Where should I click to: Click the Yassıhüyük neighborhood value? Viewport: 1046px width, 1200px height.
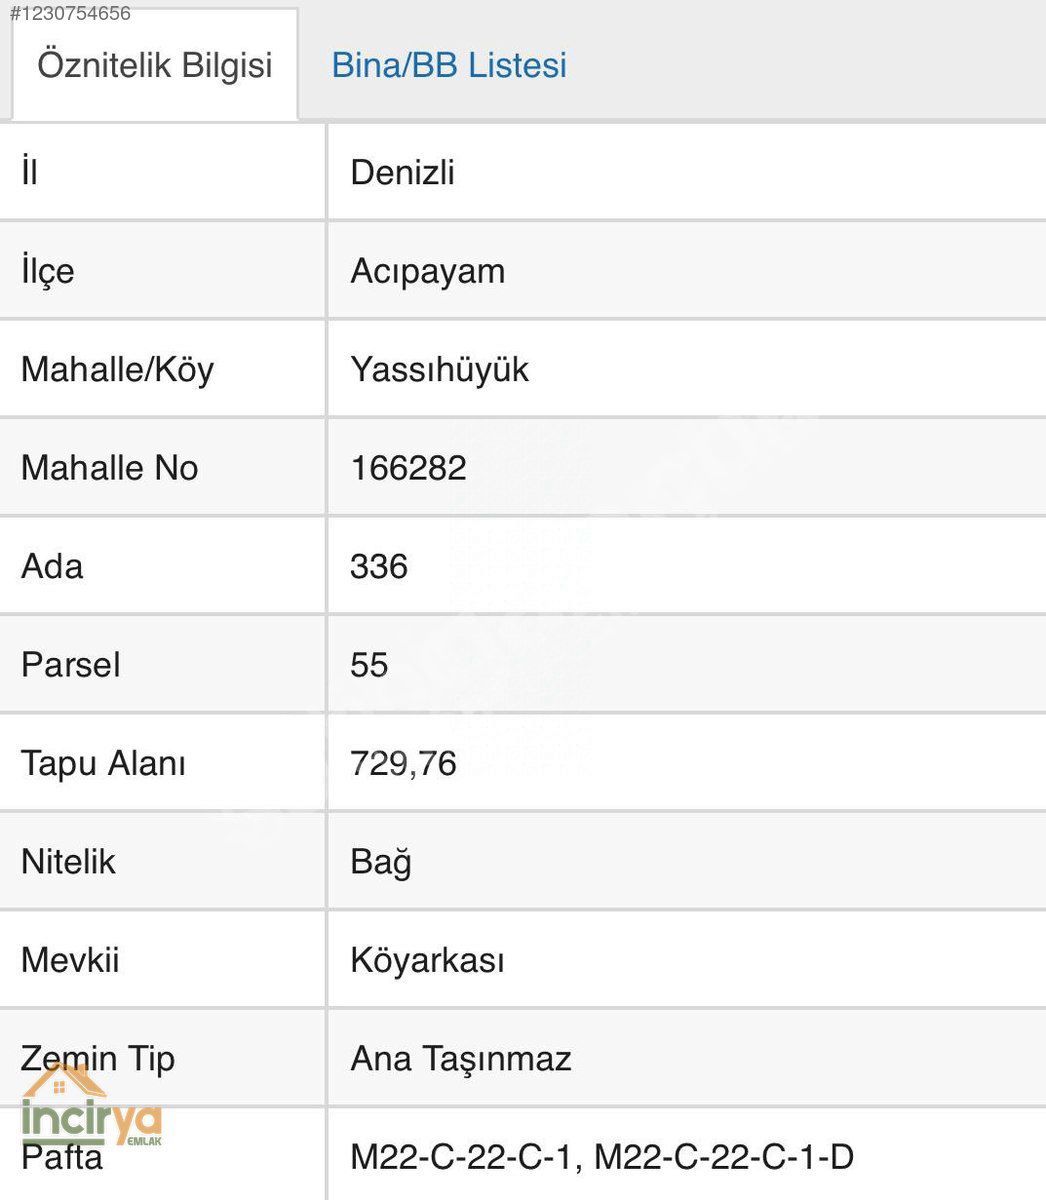(439, 369)
